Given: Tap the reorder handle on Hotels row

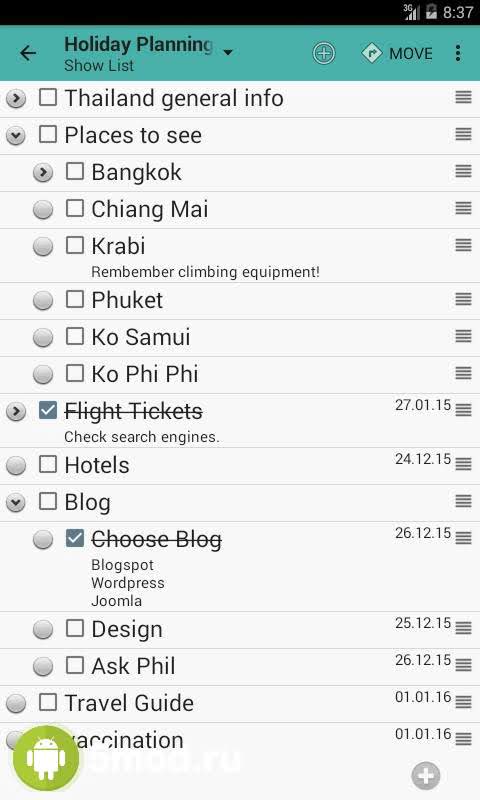Looking at the screenshot, I should [463, 464].
